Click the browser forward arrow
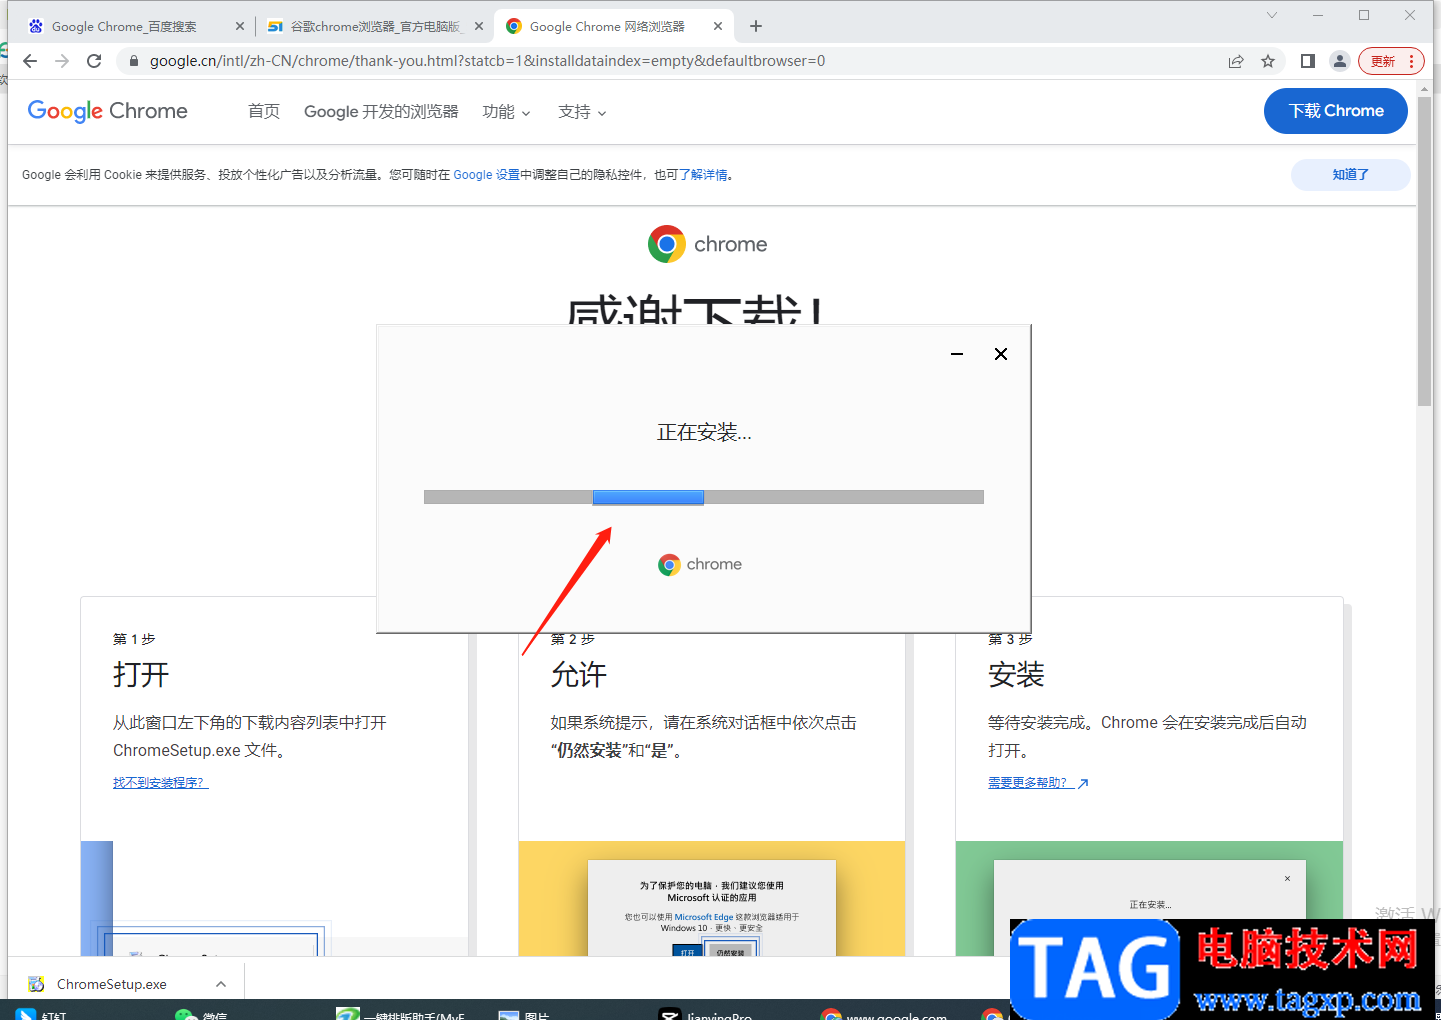The width and height of the screenshot is (1441, 1020). [x=62, y=61]
